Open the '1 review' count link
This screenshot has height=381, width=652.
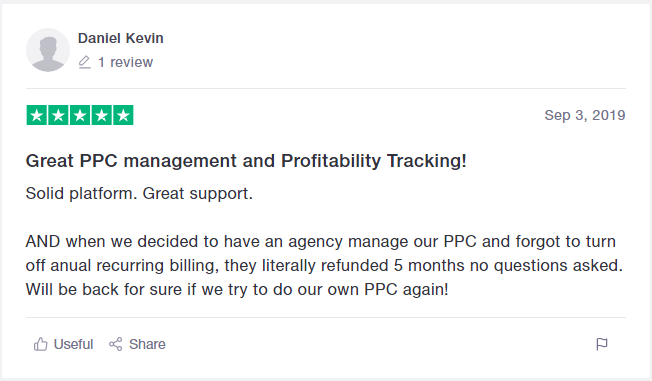click(x=125, y=62)
